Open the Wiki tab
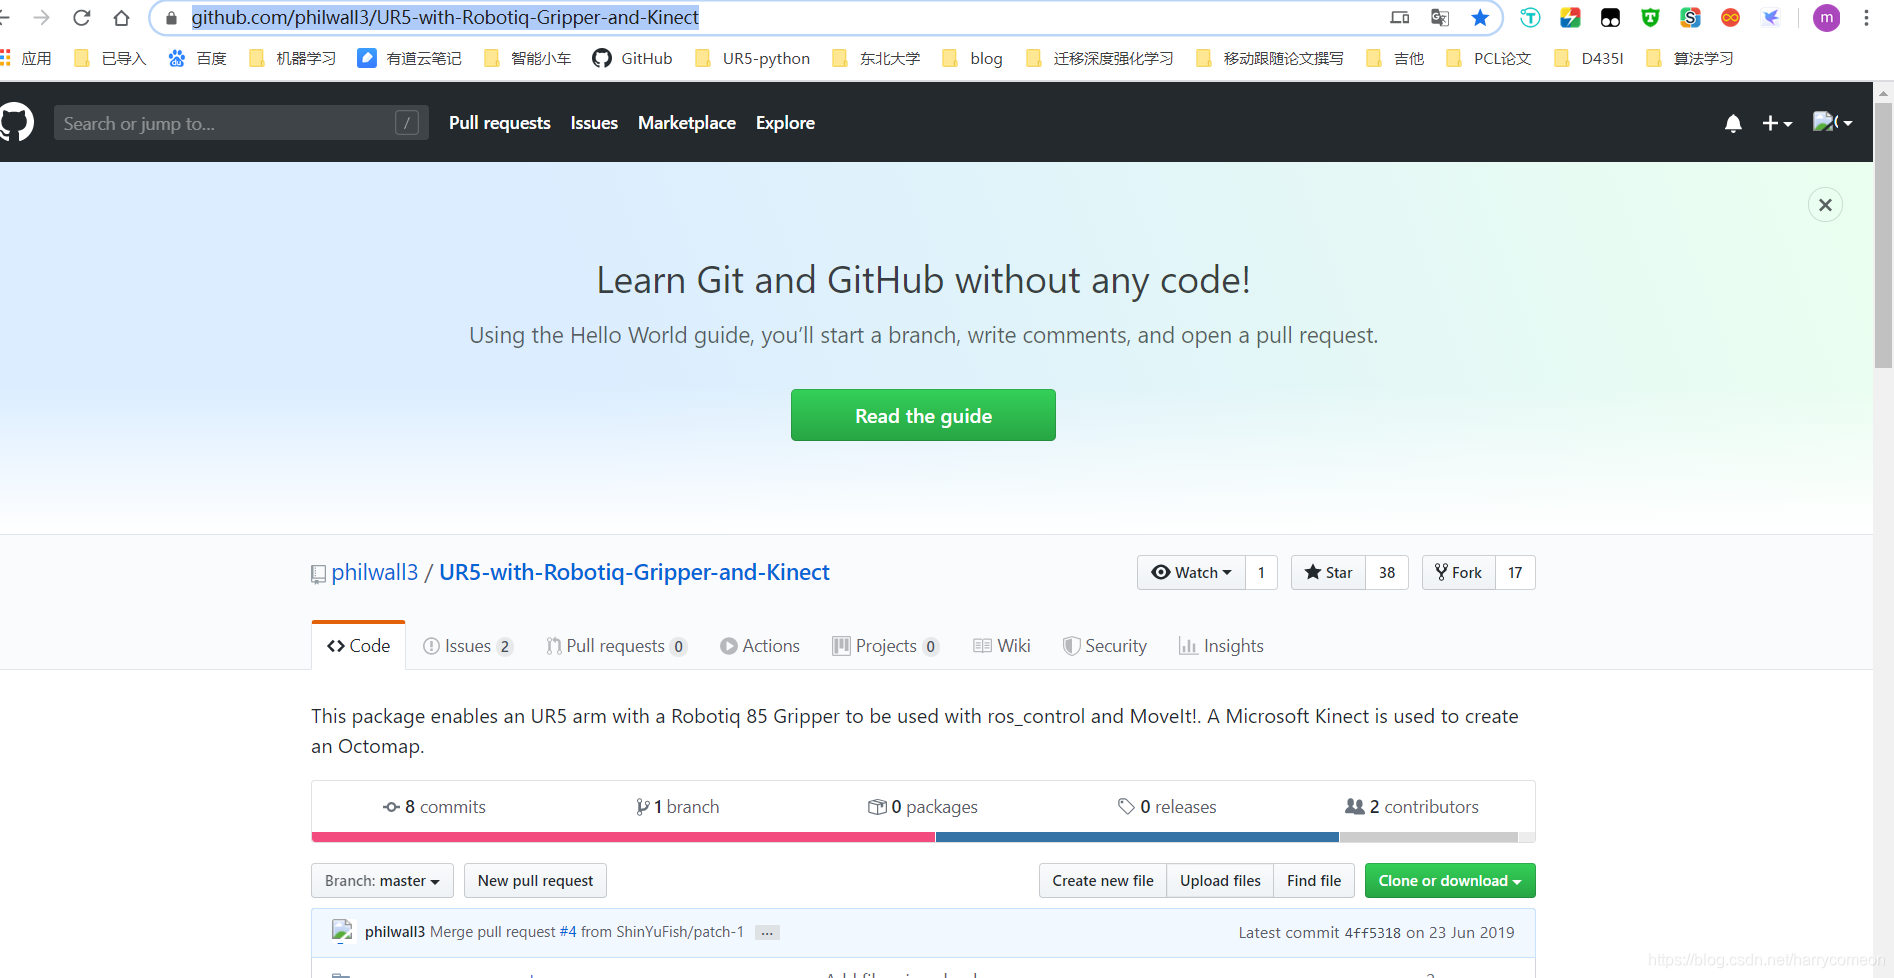 click(x=1002, y=646)
